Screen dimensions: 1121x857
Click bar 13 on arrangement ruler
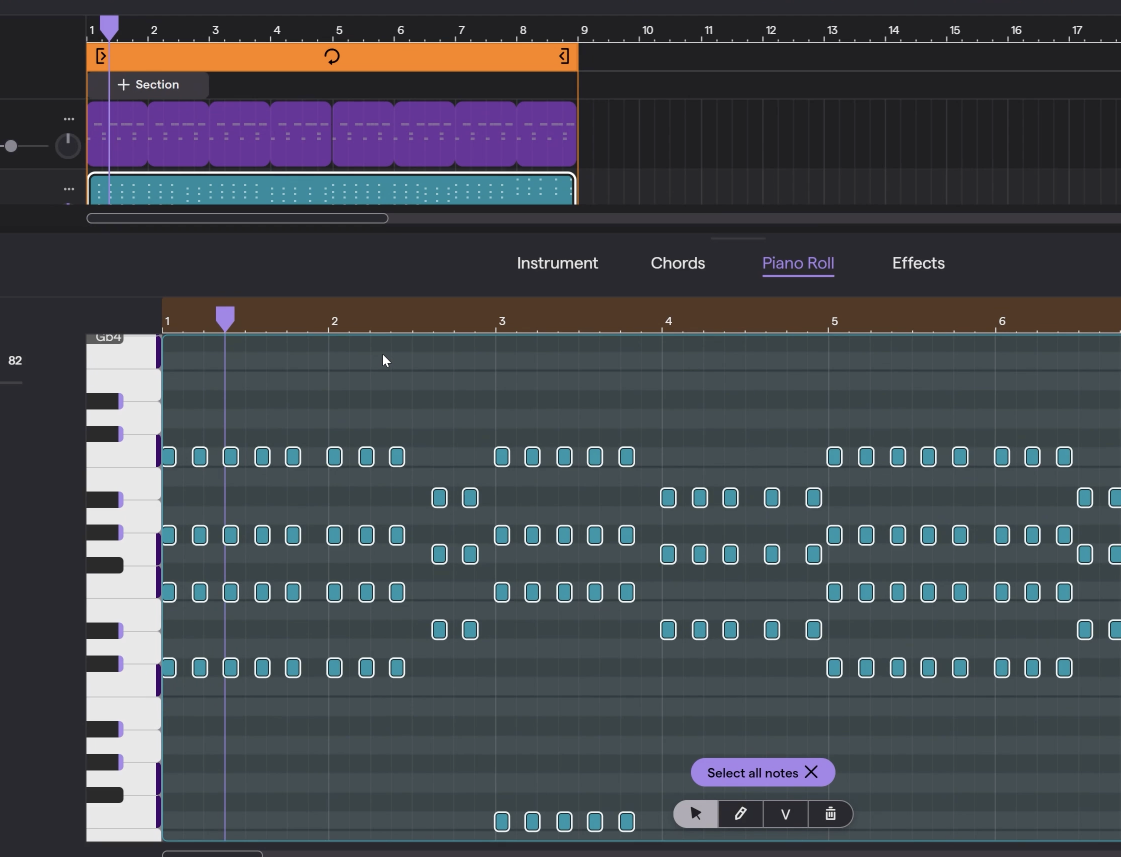(832, 30)
